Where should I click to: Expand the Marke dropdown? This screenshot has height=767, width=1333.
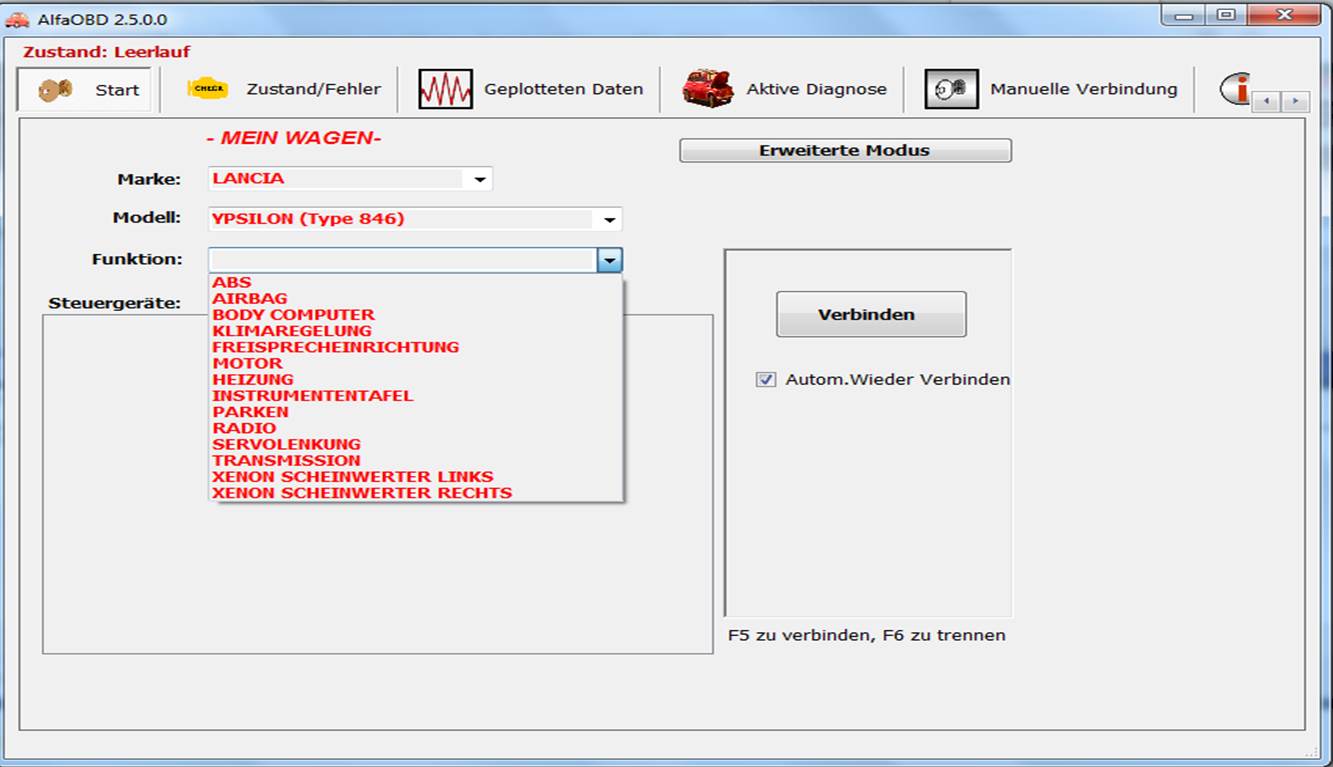coord(480,180)
